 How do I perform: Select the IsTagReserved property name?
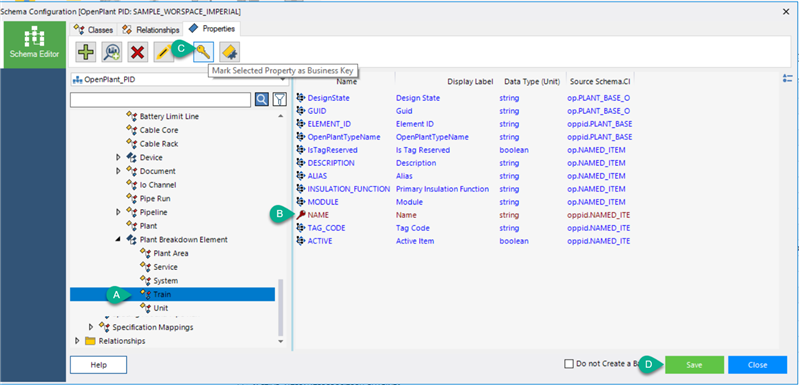click(332, 150)
